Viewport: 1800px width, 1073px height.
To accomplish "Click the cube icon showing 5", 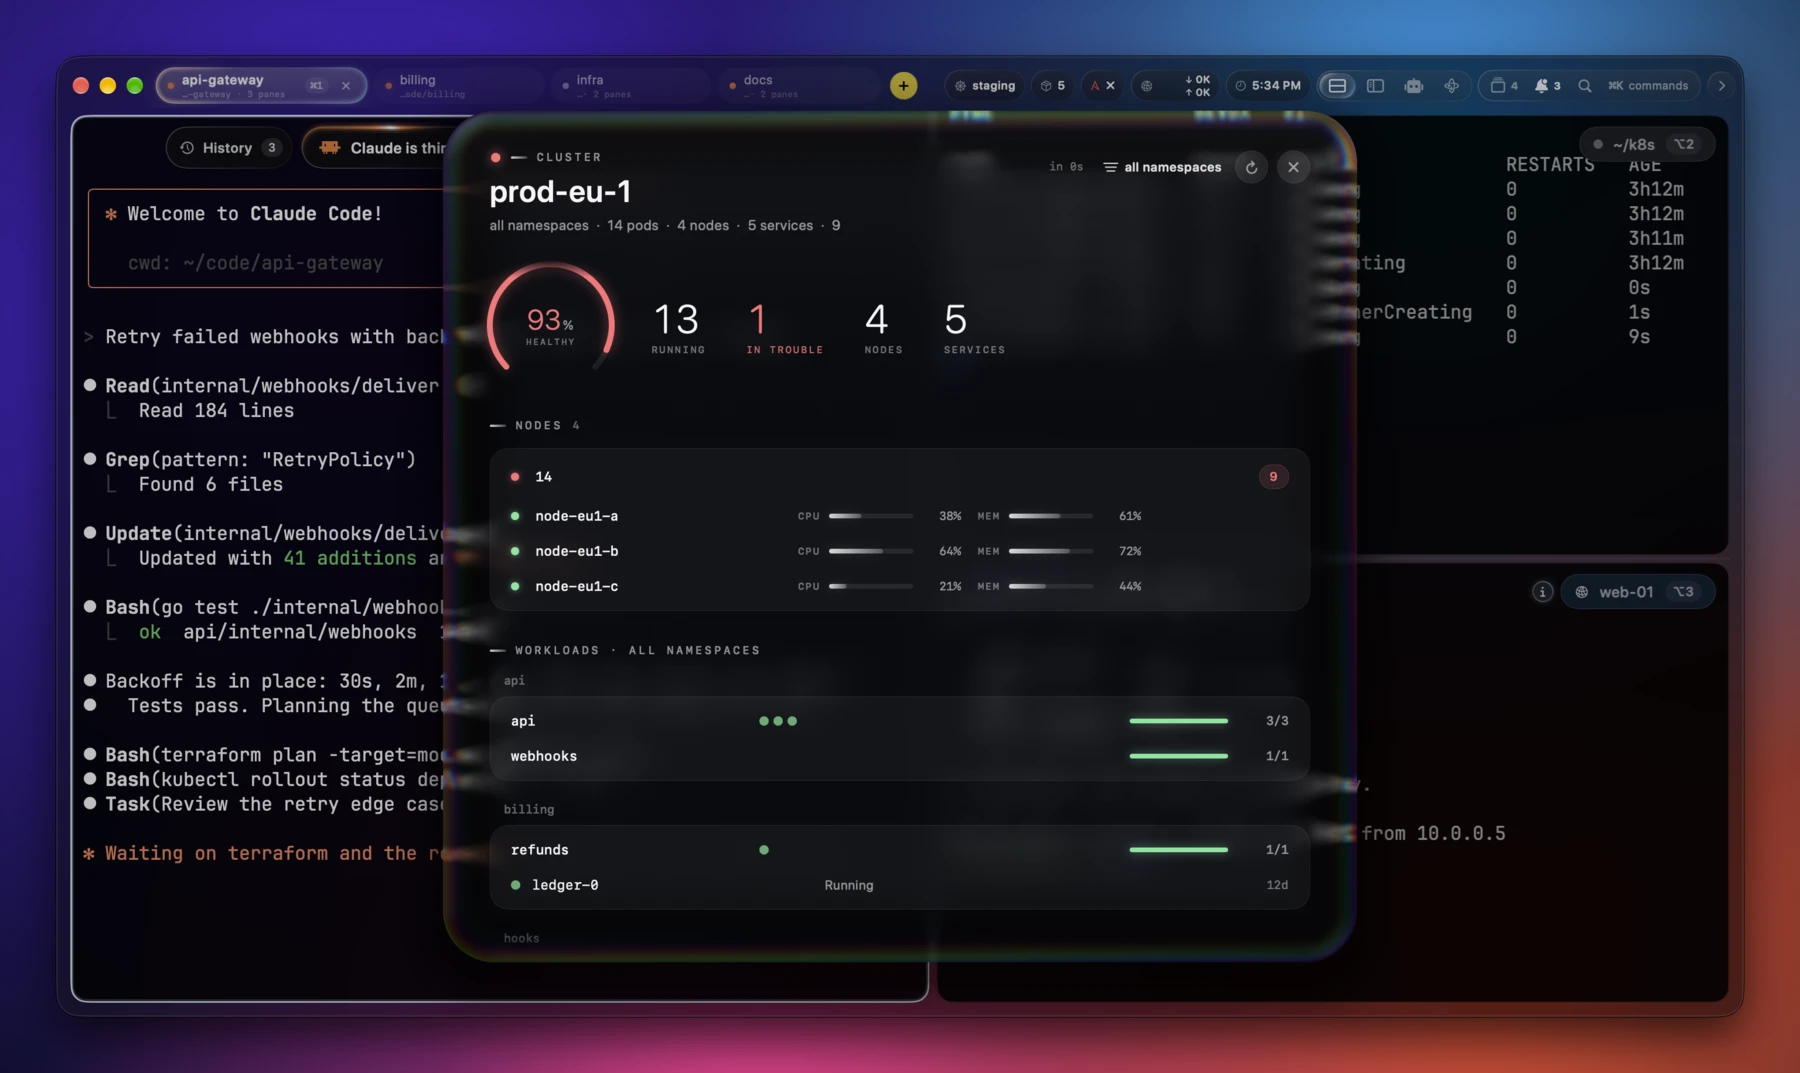I will tap(1053, 86).
